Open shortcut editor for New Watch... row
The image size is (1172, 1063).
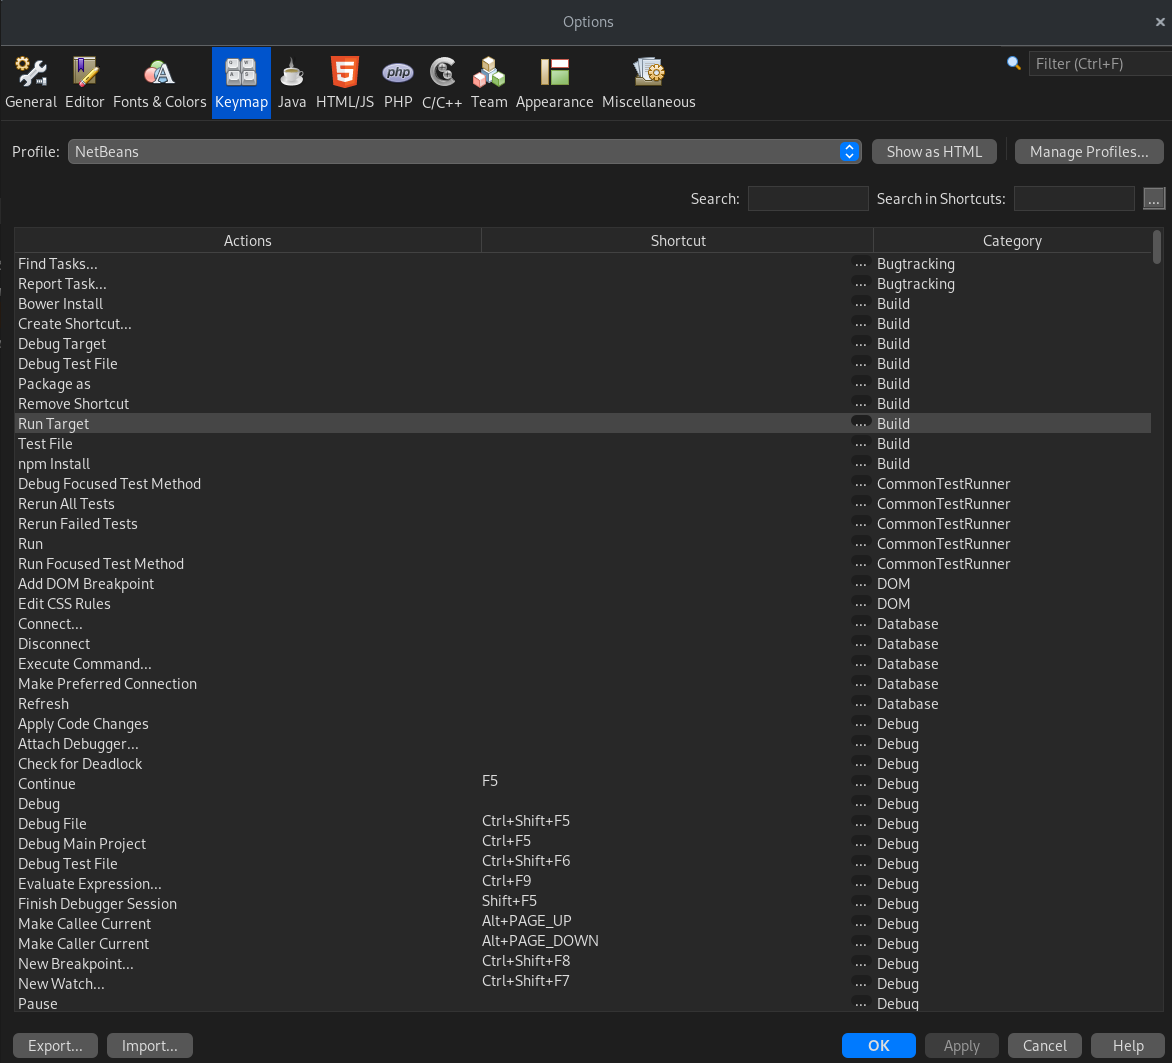pyautogui.click(x=860, y=984)
